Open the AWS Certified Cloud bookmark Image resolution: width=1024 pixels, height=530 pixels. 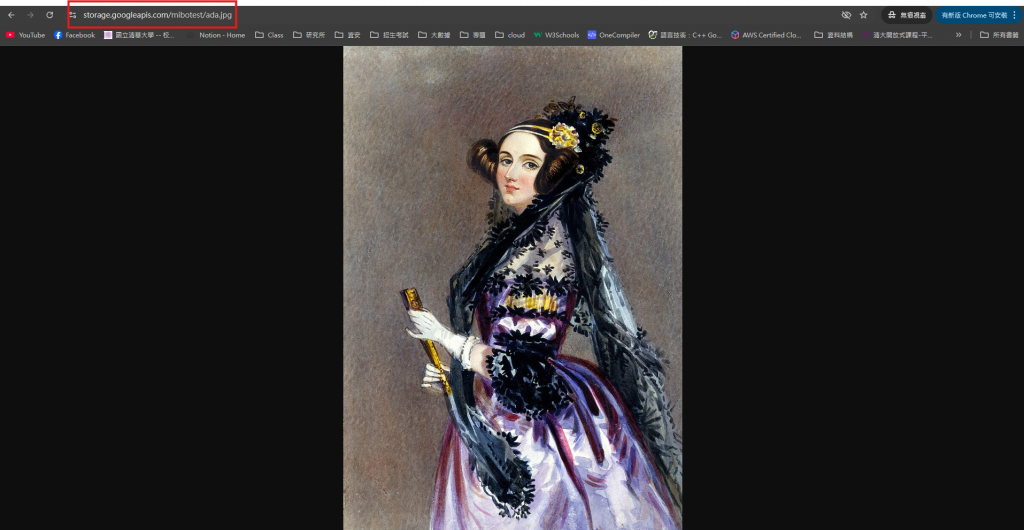766,35
